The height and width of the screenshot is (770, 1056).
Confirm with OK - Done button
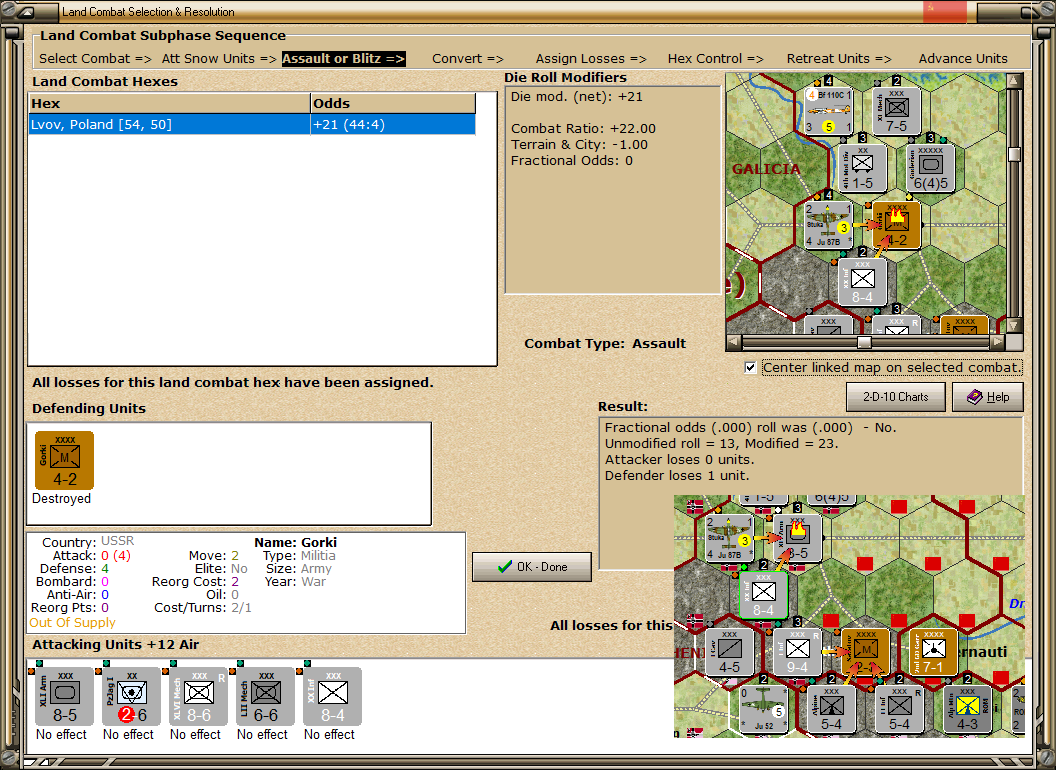click(532, 567)
